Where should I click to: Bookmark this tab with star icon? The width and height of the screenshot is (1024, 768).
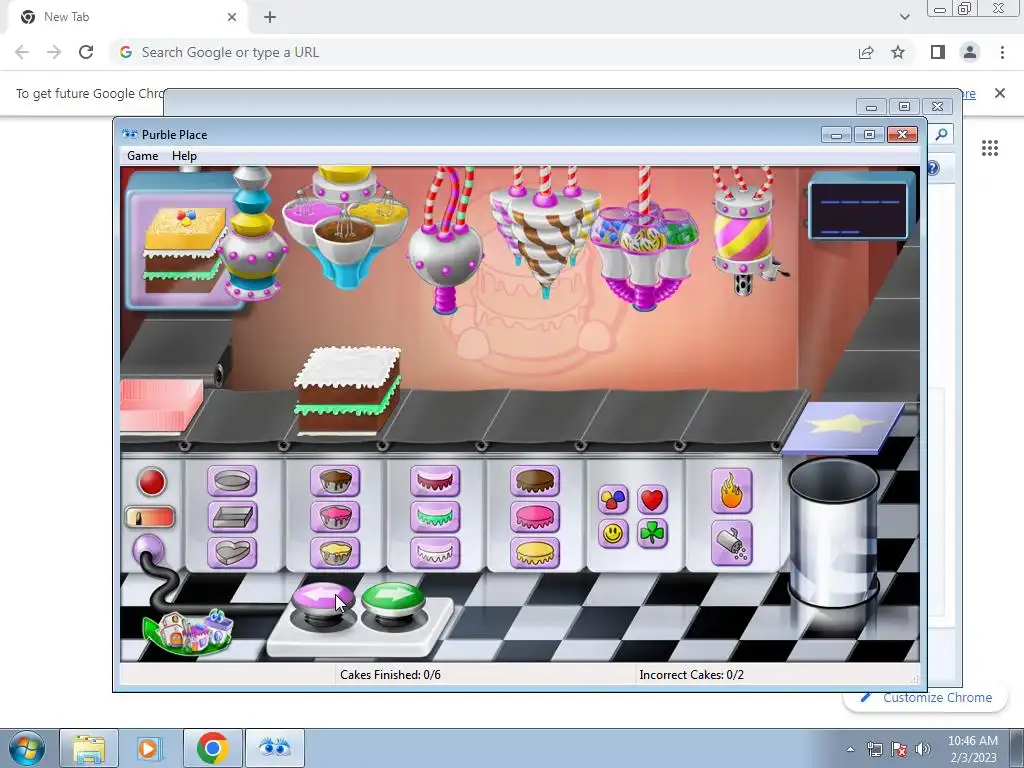click(x=898, y=52)
